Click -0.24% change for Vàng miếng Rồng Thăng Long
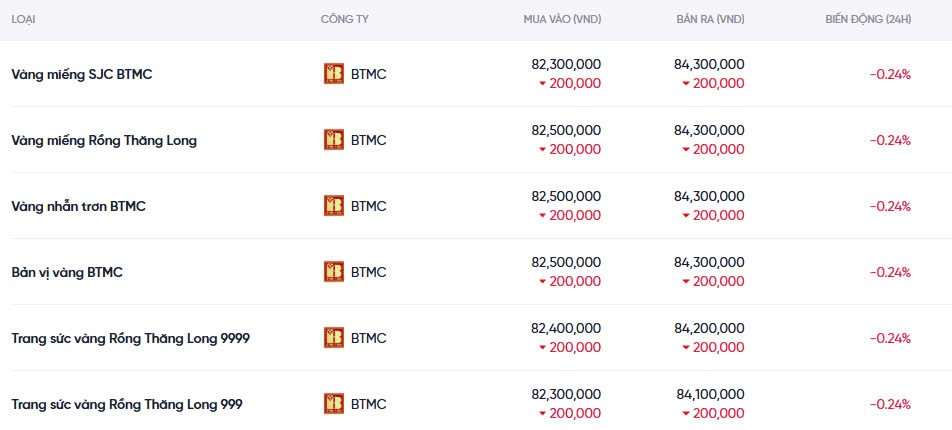Image resolution: width=952 pixels, height=430 pixels. point(889,140)
